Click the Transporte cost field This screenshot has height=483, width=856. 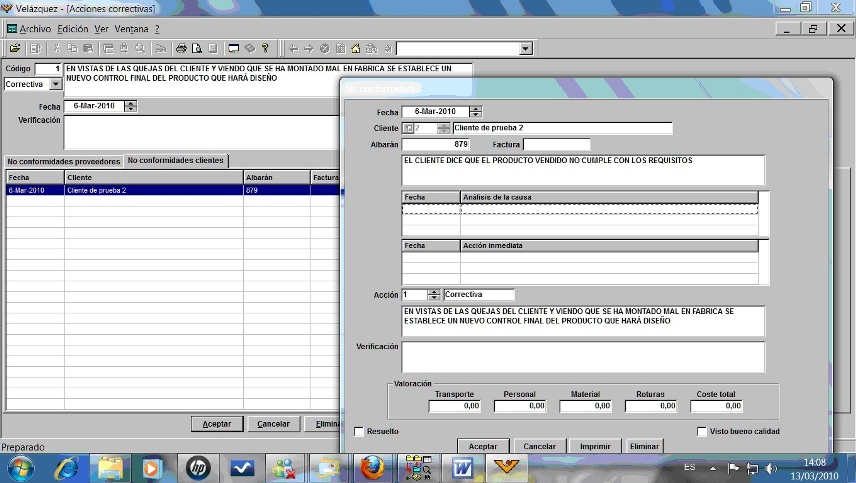coord(455,406)
